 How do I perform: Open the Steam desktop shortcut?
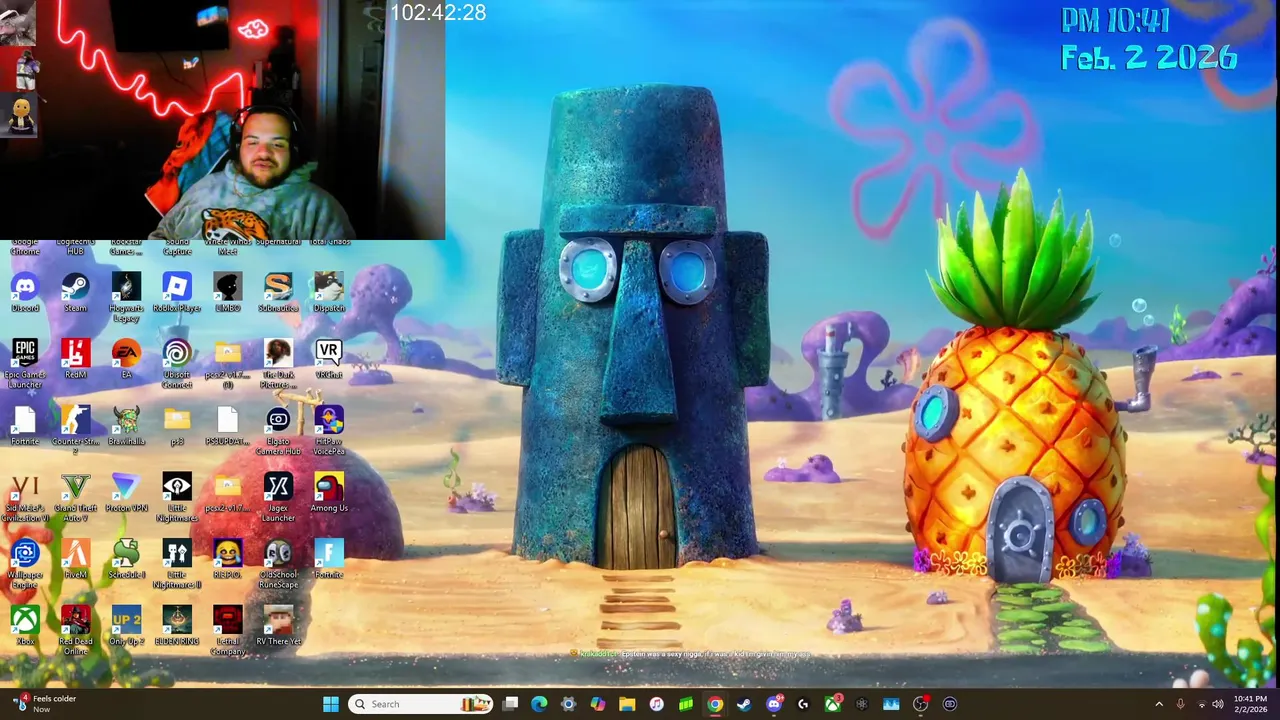75,293
